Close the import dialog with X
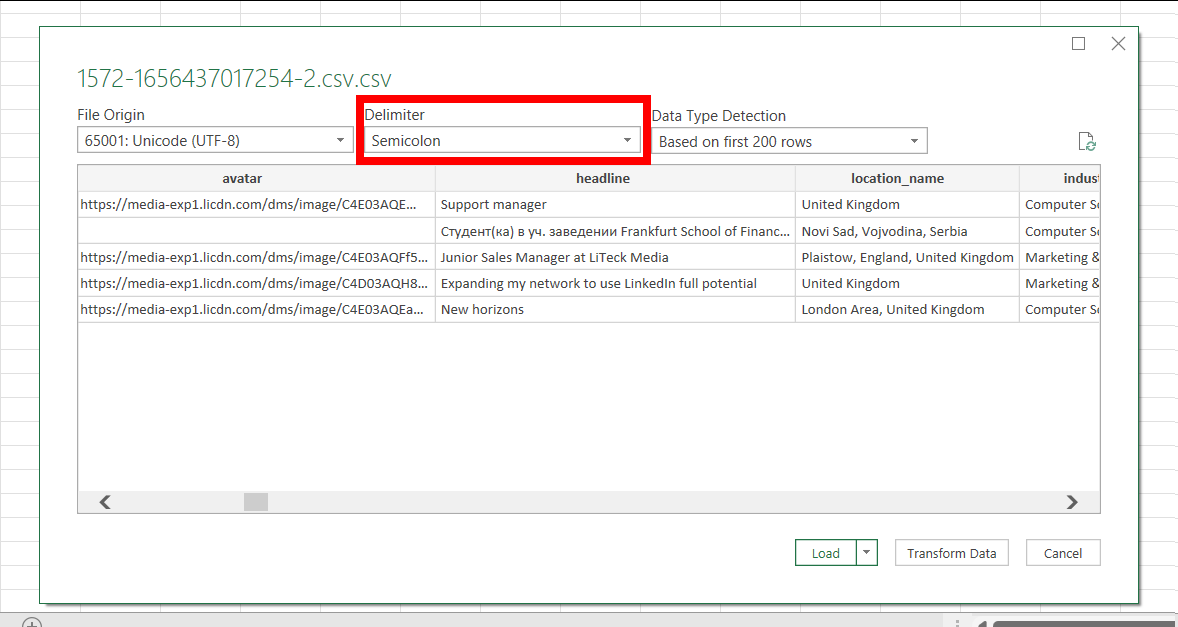 tap(1119, 44)
